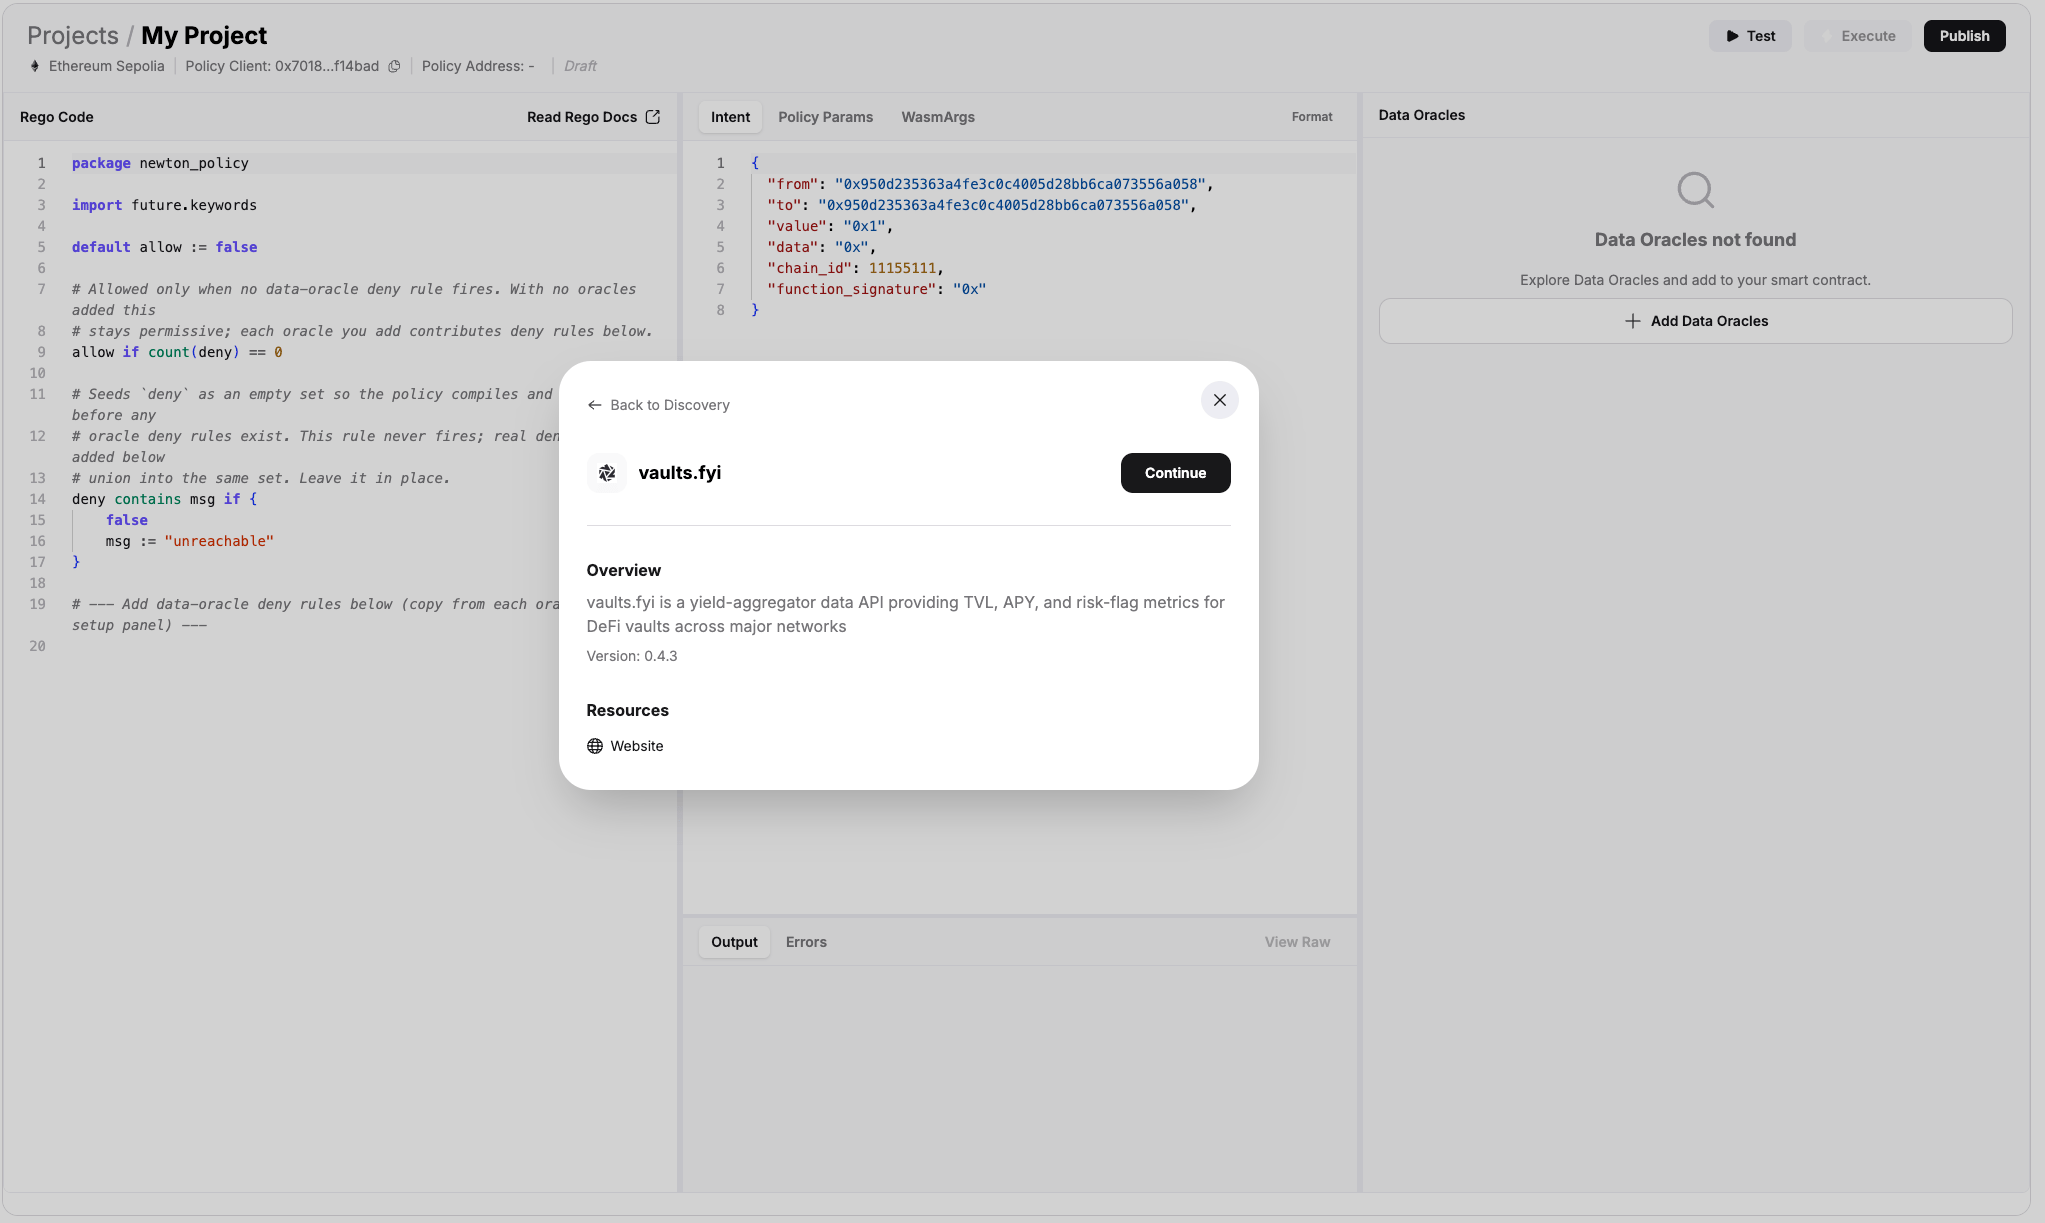Click Add Data Oracles button label
Image resolution: width=2045 pixels, height=1223 pixels.
click(1709, 321)
